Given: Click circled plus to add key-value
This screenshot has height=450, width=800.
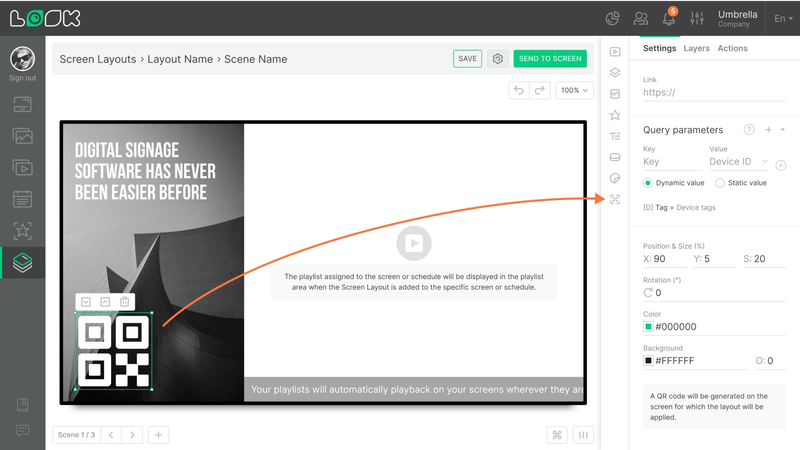Looking at the screenshot, I should [x=781, y=165].
